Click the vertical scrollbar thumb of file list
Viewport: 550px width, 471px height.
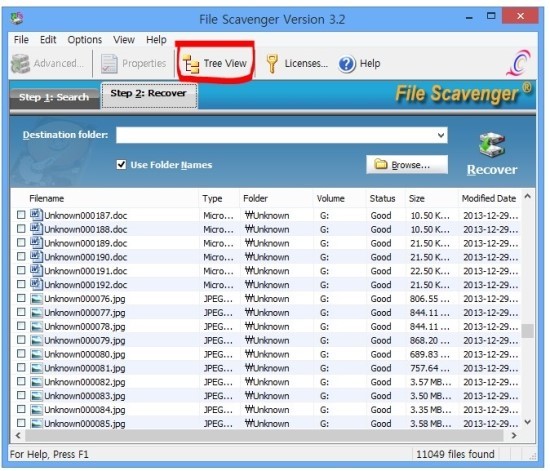pyautogui.click(x=527, y=331)
